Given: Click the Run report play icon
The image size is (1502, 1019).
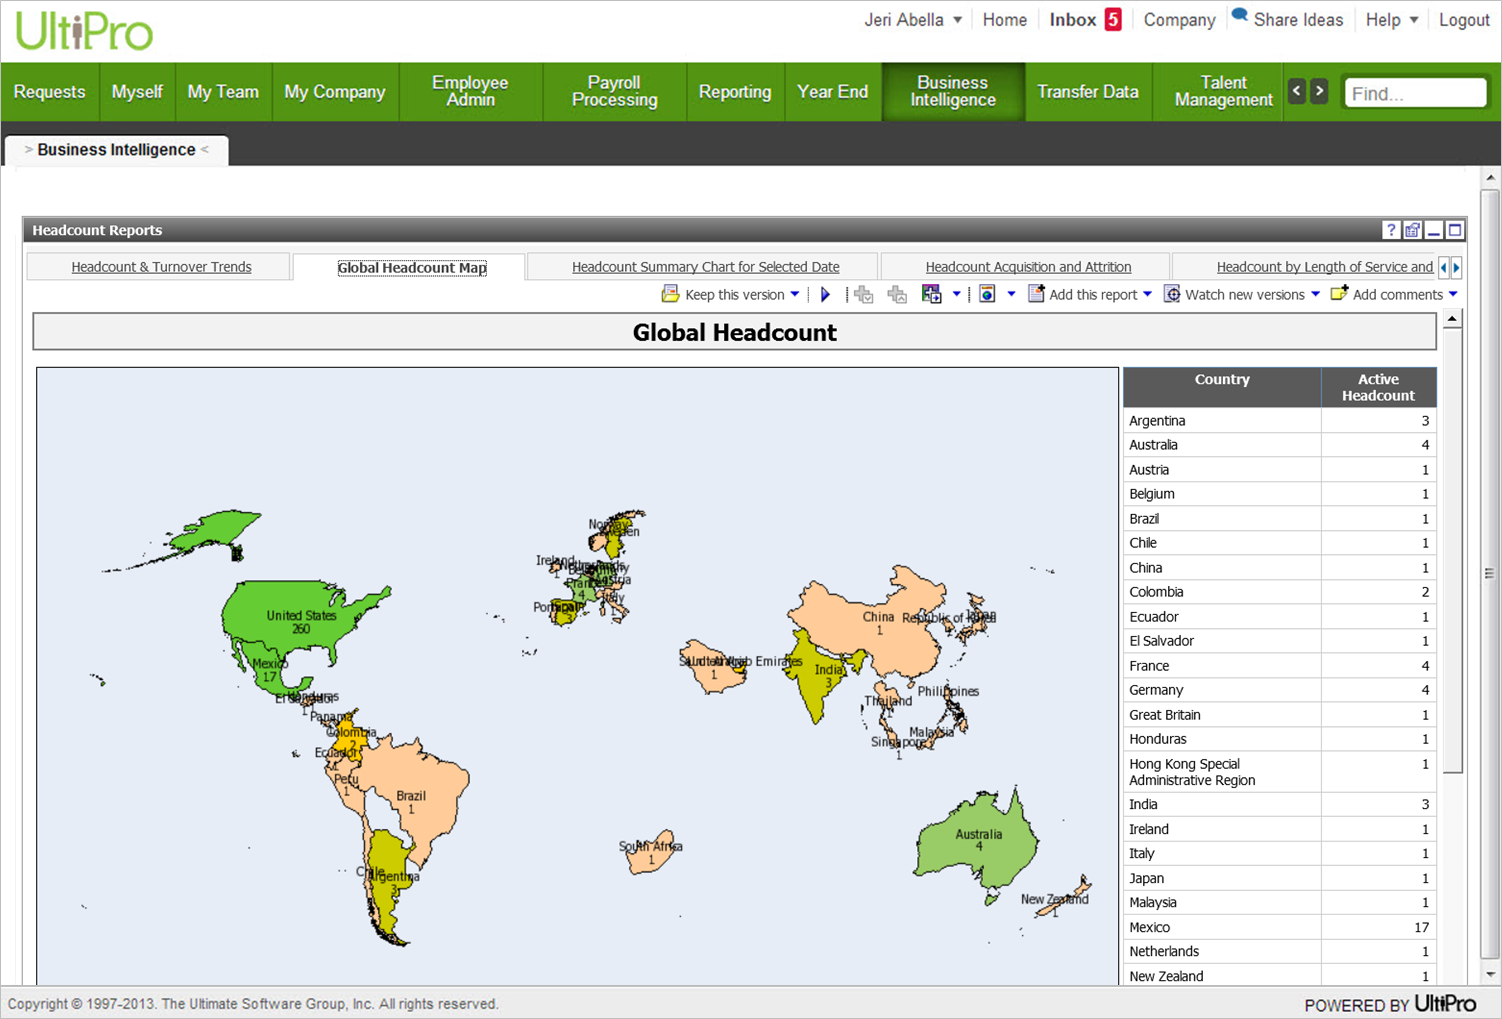Looking at the screenshot, I should point(825,295).
